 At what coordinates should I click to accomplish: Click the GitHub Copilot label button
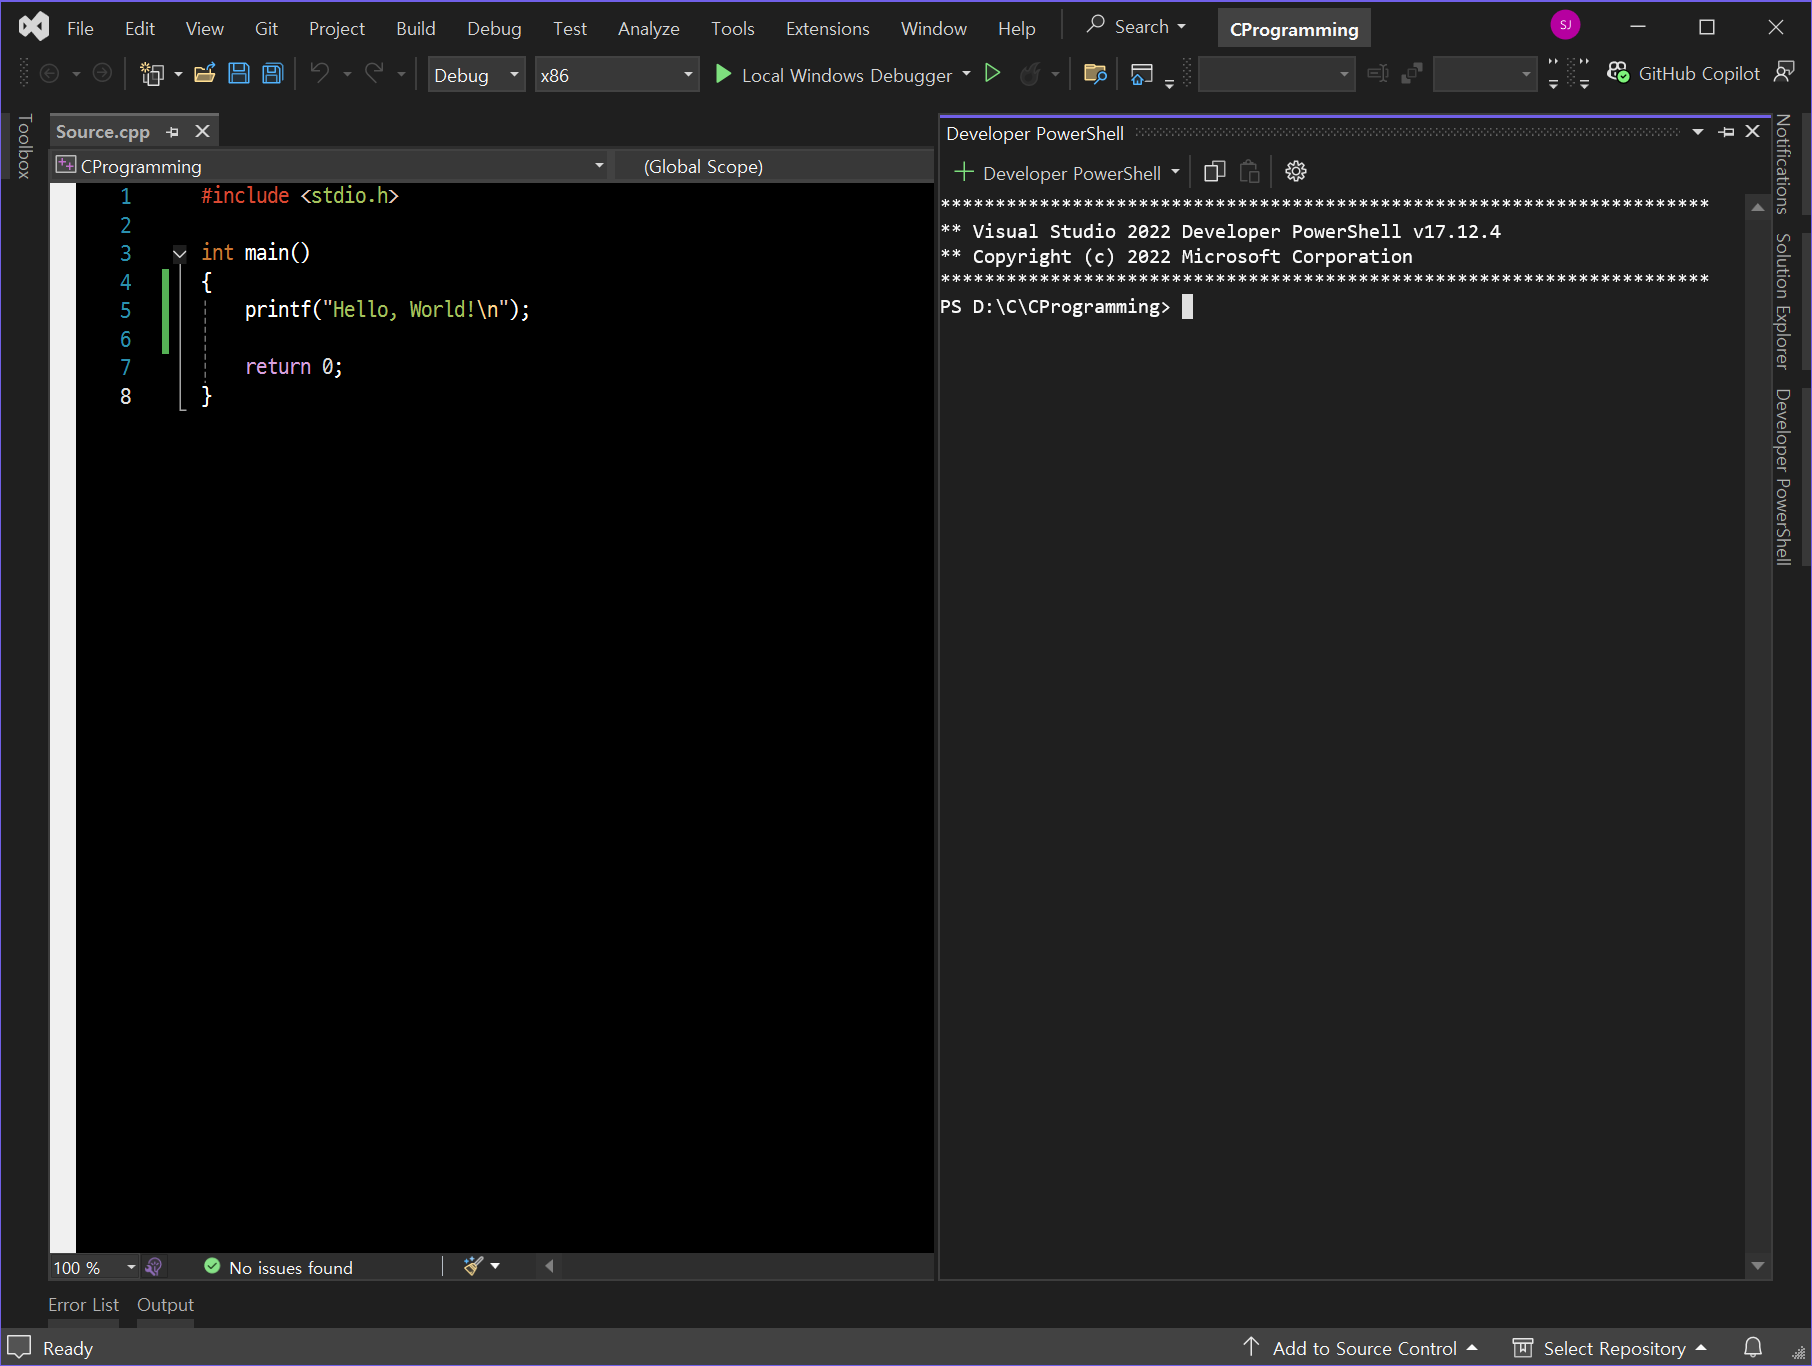coord(1698,73)
